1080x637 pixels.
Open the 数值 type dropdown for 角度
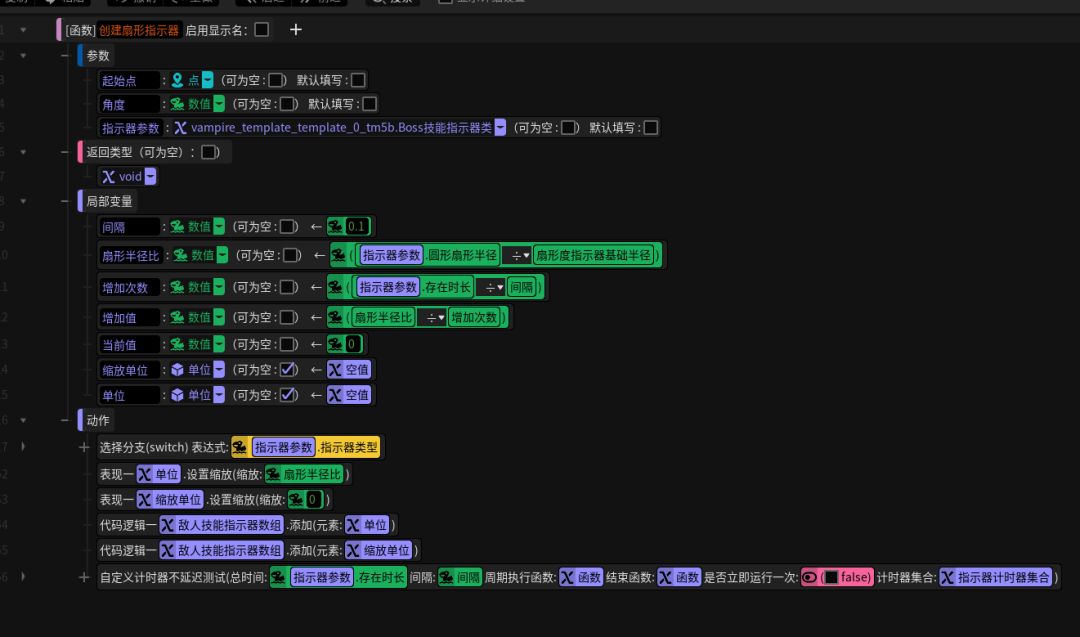[x=219, y=104]
